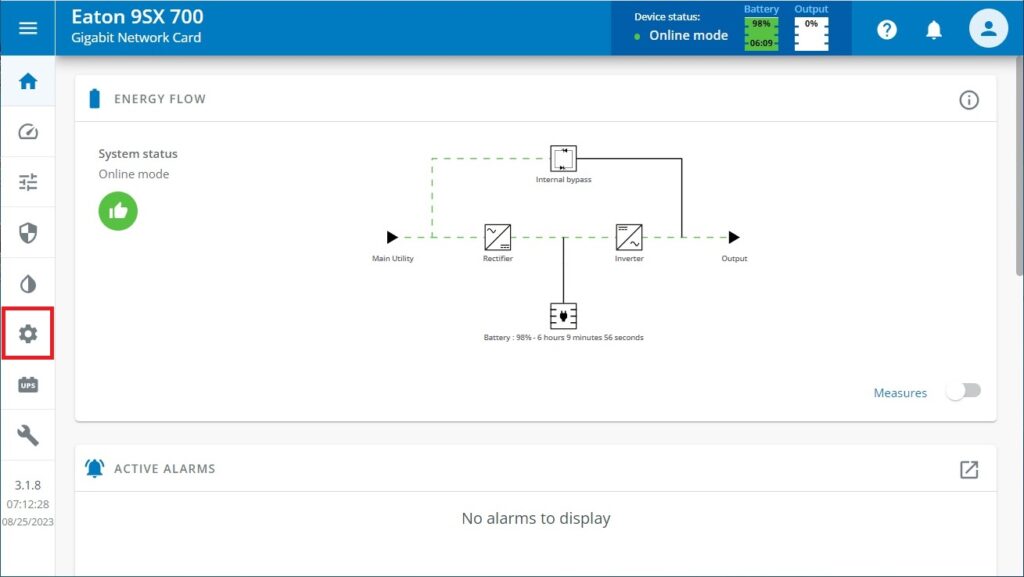Open the hamburger navigation menu
Viewport: 1024px width, 577px height.
coord(28,28)
